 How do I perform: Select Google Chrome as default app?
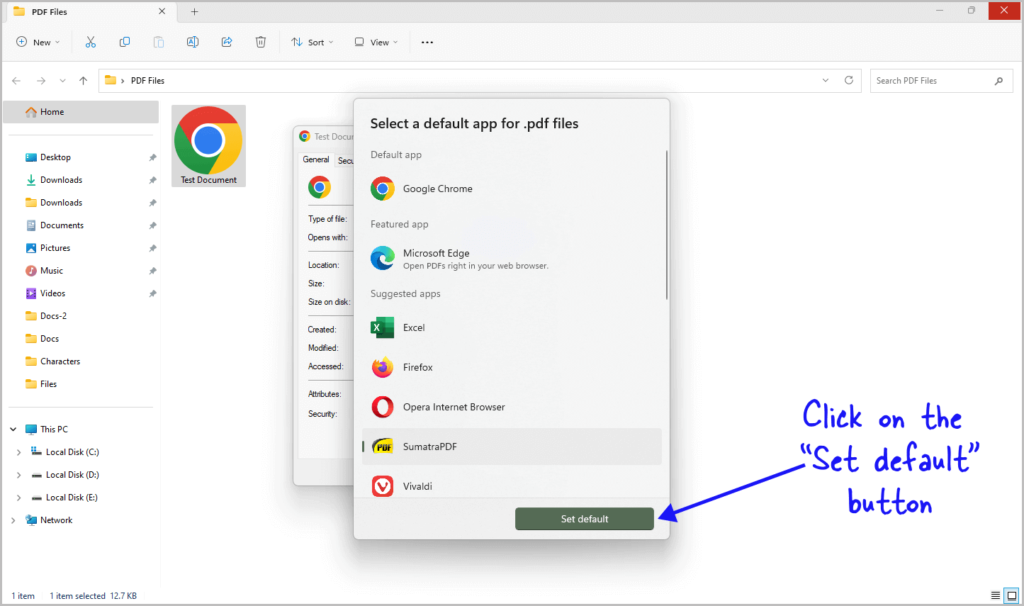pyautogui.click(x=511, y=189)
